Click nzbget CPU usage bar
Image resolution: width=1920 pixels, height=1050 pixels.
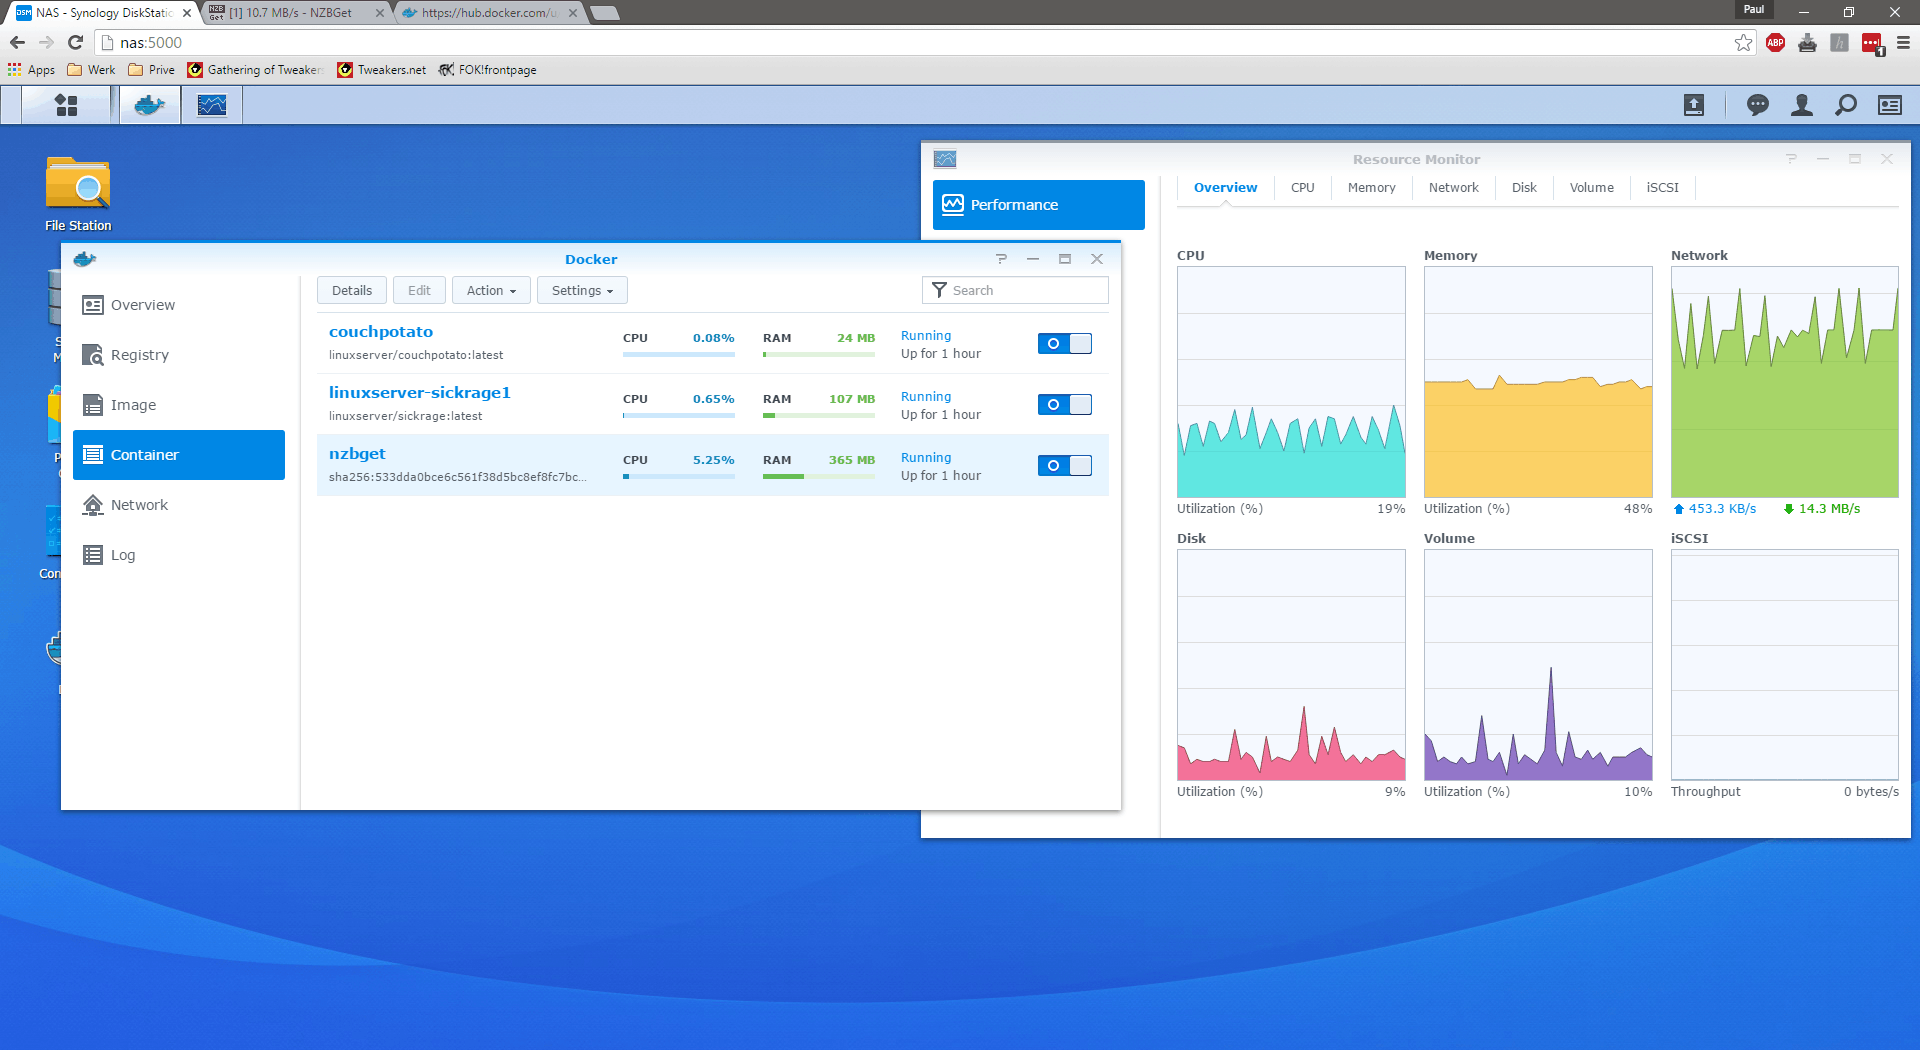(x=679, y=476)
